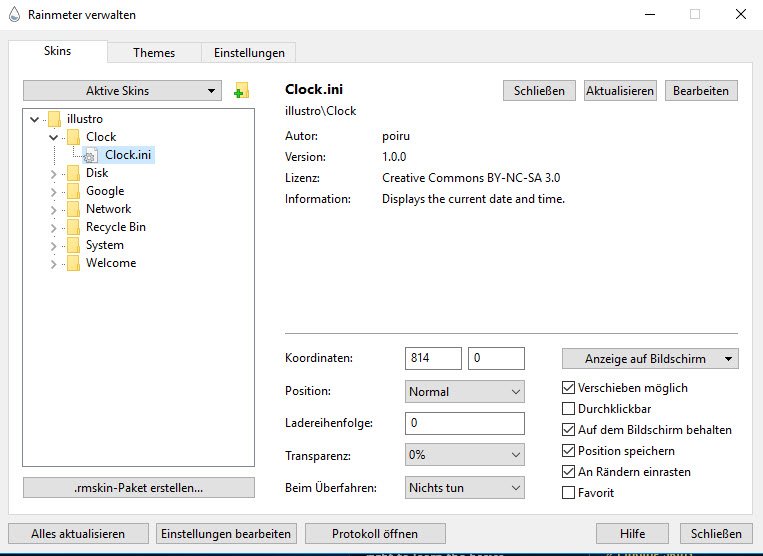Enable the Durchklickbar checkbox
This screenshot has height=556, width=763.
pyautogui.click(x=569, y=409)
